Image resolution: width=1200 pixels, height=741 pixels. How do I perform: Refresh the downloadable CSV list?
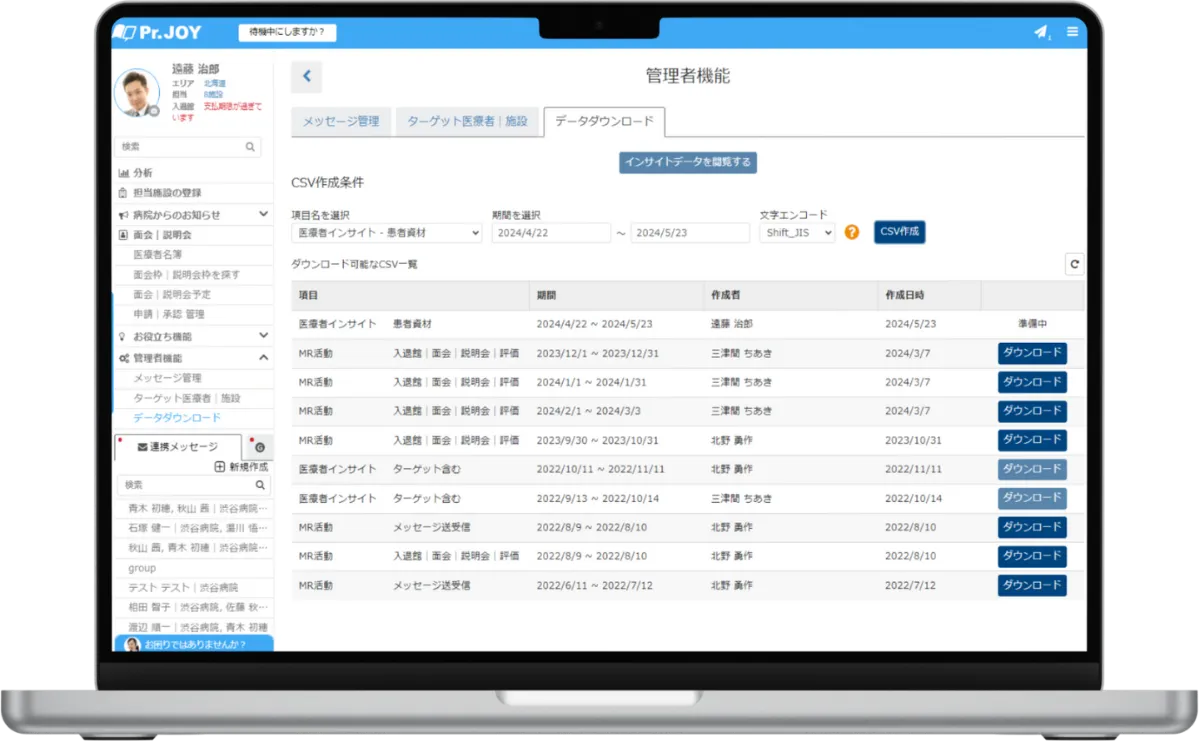tap(1074, 265)
